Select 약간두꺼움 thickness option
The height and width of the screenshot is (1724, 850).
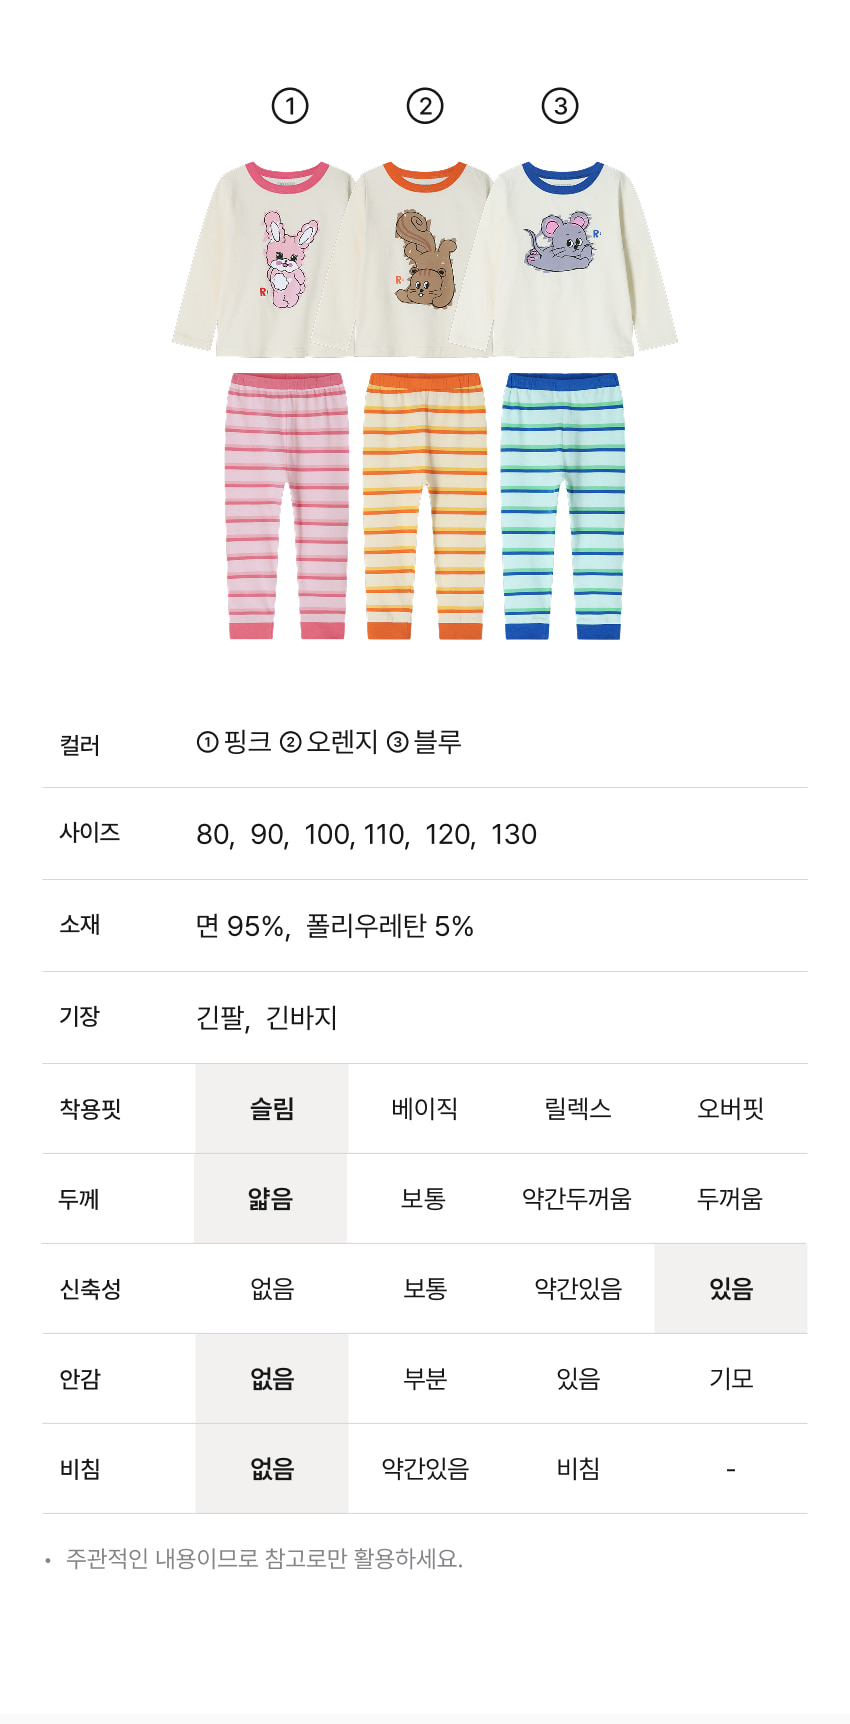(x=577, y=1199)
